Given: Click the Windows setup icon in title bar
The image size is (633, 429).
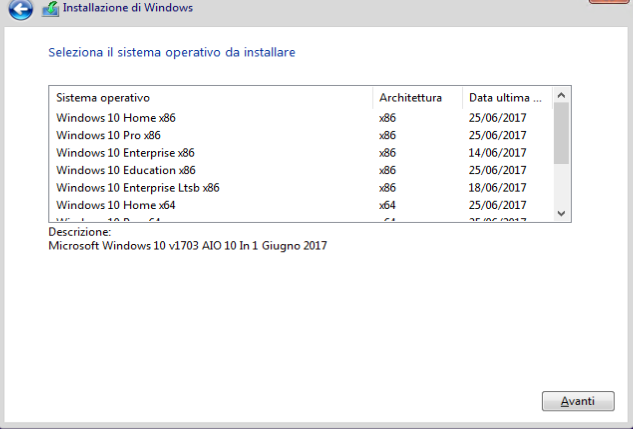Looking at the screenshot, I should (50, 9).
